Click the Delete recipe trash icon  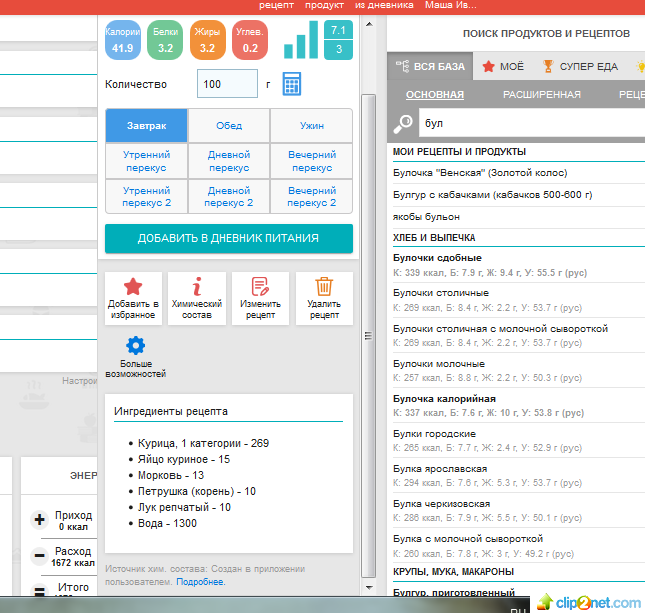tap(324, 287)
